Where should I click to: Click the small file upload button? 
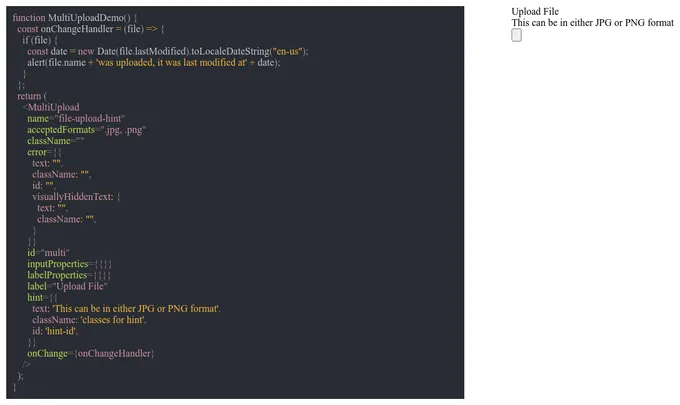516,35
